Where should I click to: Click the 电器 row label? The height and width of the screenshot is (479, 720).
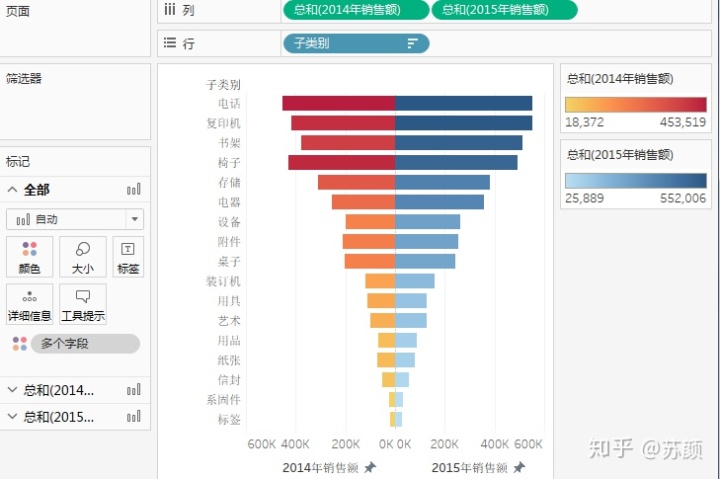click(229, 202)
